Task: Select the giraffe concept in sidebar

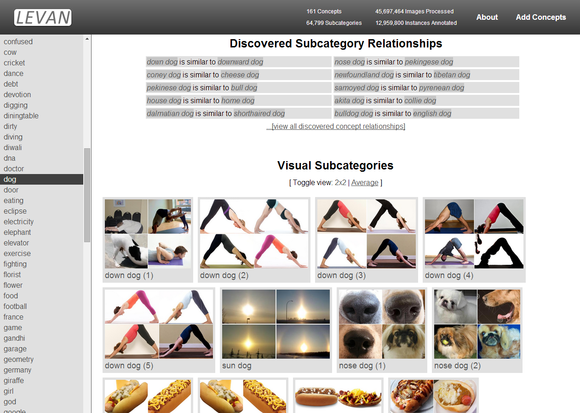Action: click(14, 380)
